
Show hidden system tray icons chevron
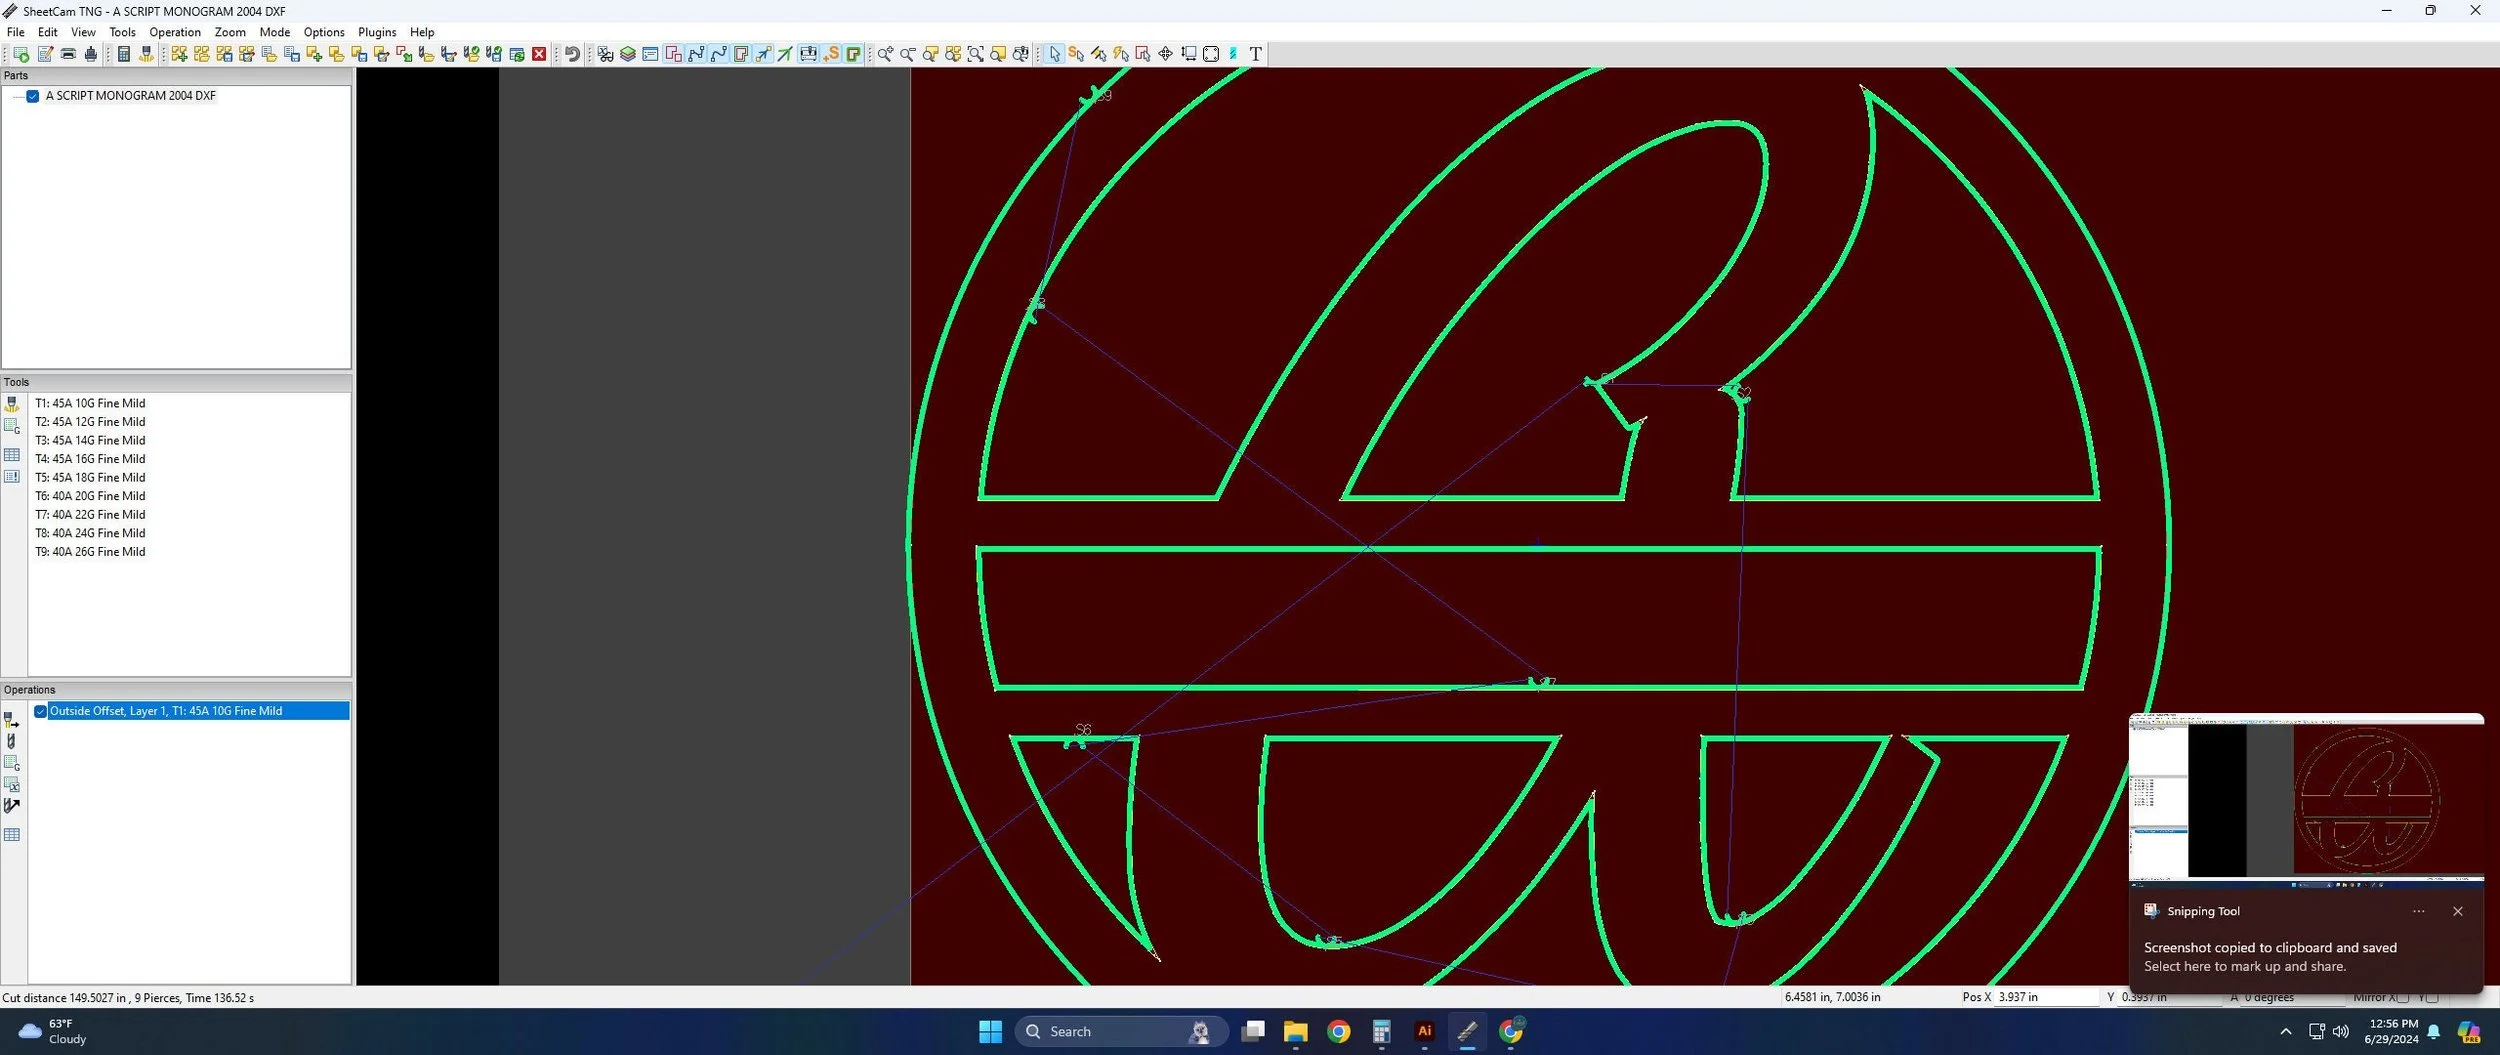point(2285,1031)
